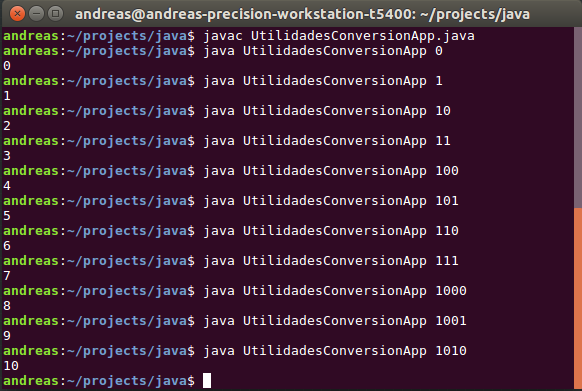This screenshot has height=391, width=582.
Task: Click the command with argument 0
Action: (323, 51)
